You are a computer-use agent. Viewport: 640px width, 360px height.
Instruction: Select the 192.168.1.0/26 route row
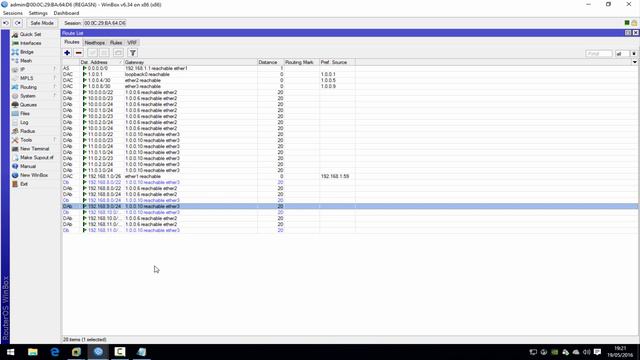tap(350, 176)
